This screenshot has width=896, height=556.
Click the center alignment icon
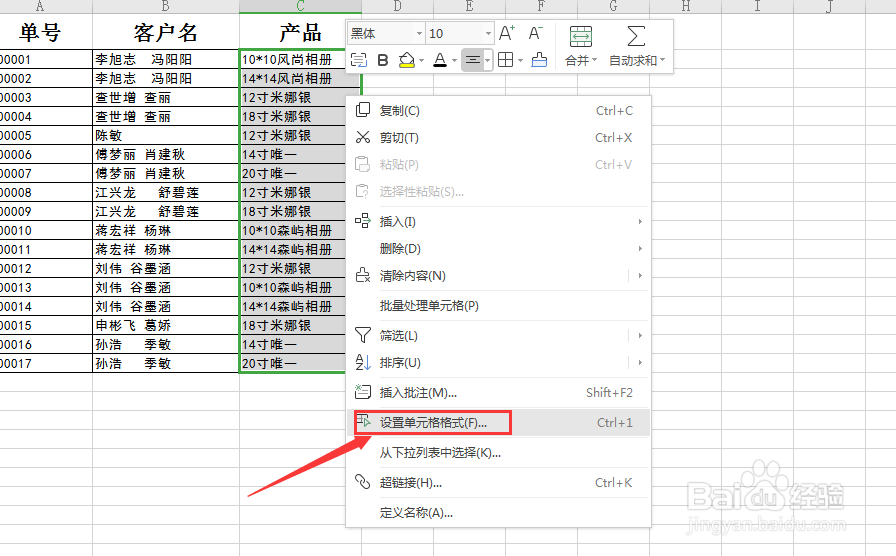[473, 60]
